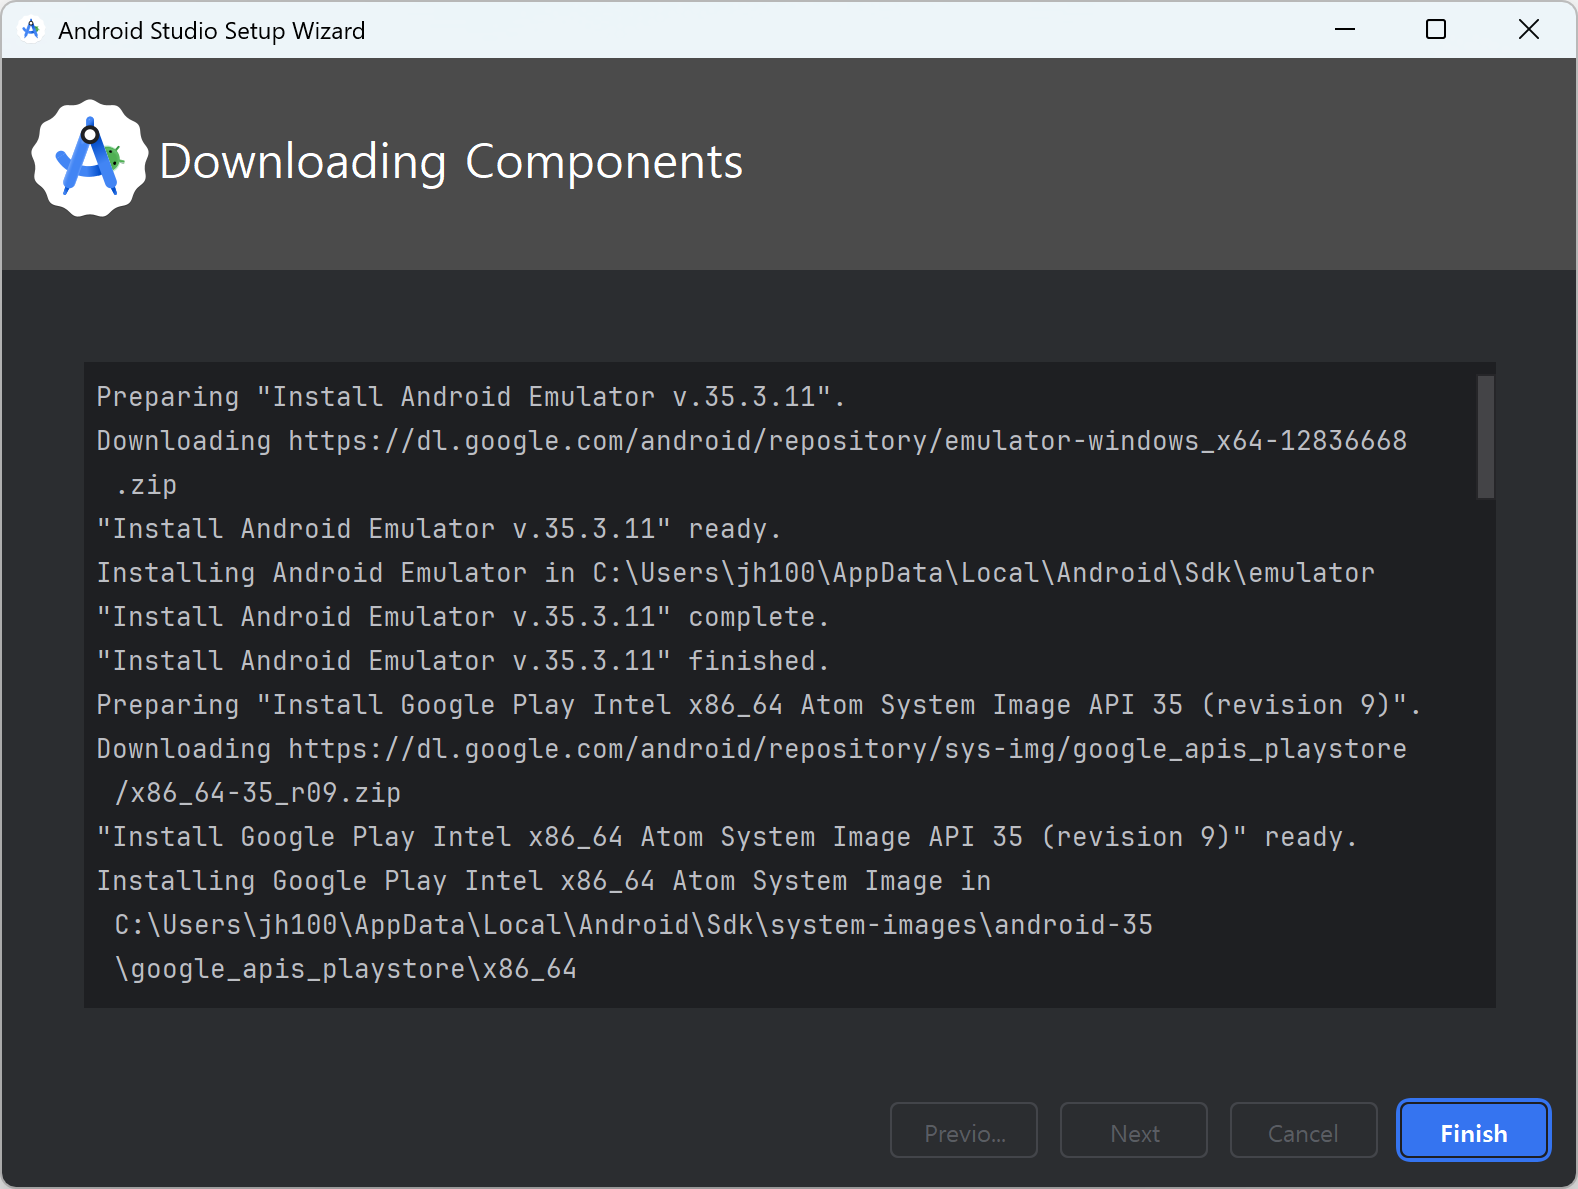The width and height of the screenshot is (1578, 1189).
Task: Click line '"Install Android Emulator v.35.3.11" complete.'
Action: 463,617
